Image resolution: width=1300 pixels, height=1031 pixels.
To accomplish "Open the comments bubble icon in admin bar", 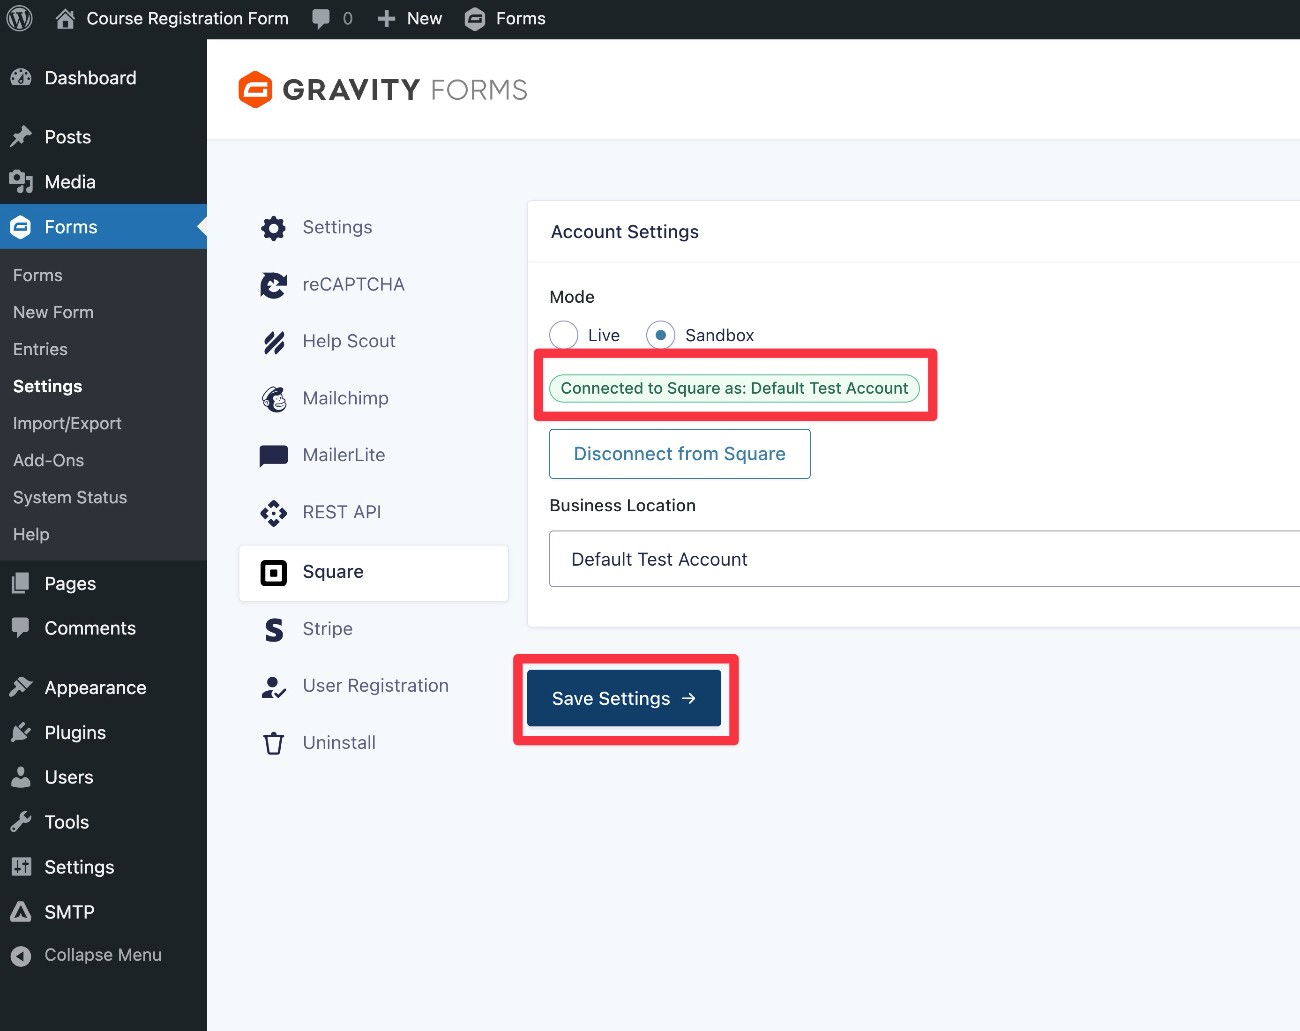I will coord(321,19).
